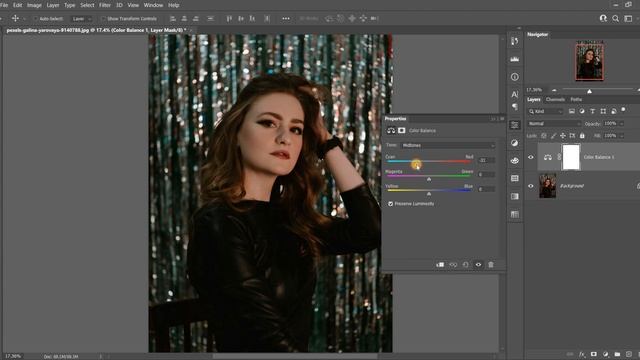Open the Histogram panel icon

click(515, 59)
